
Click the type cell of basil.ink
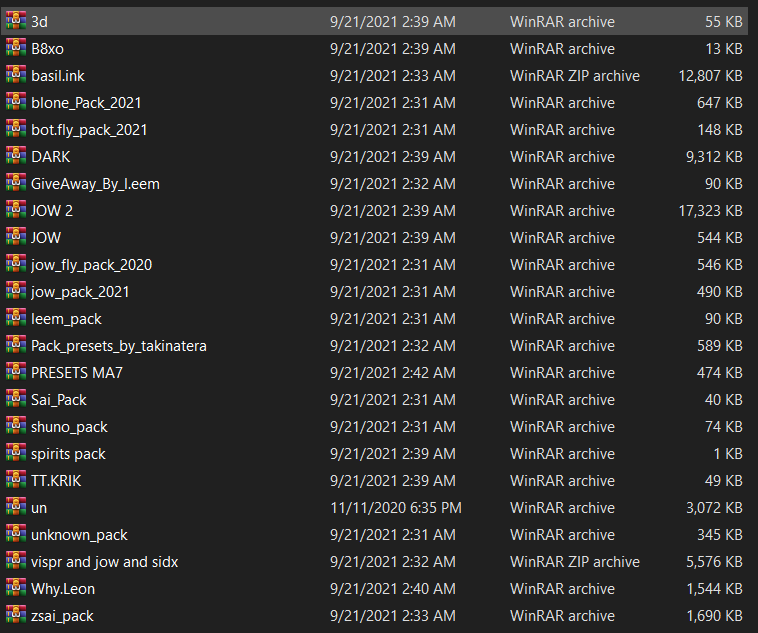coord(575,76)
